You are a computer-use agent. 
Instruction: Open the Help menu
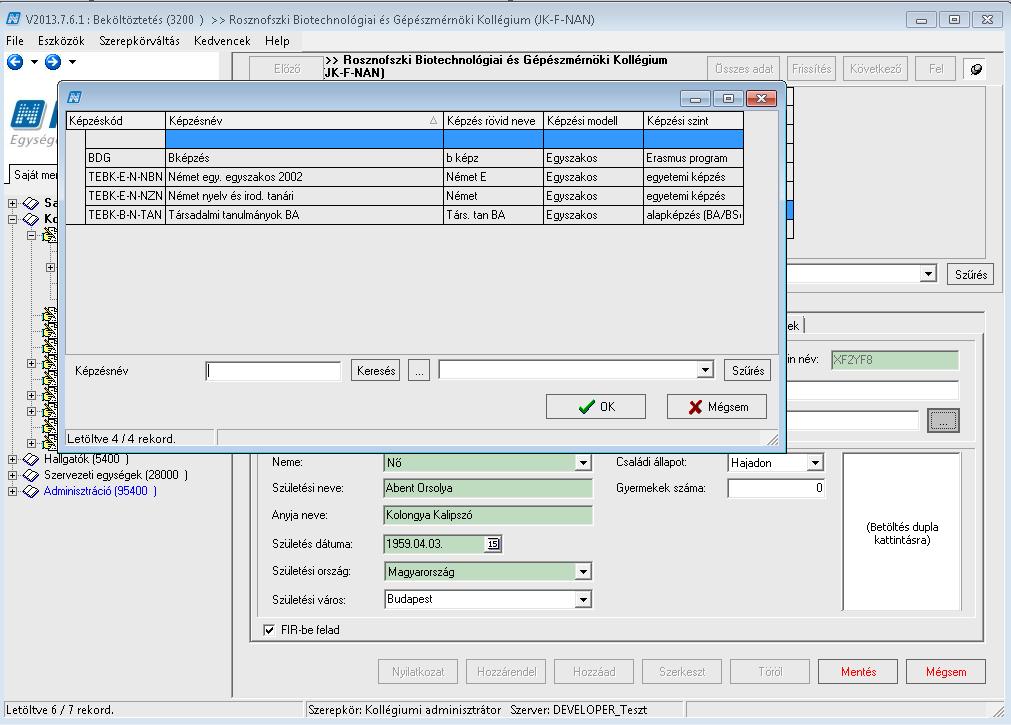point(277,41)
